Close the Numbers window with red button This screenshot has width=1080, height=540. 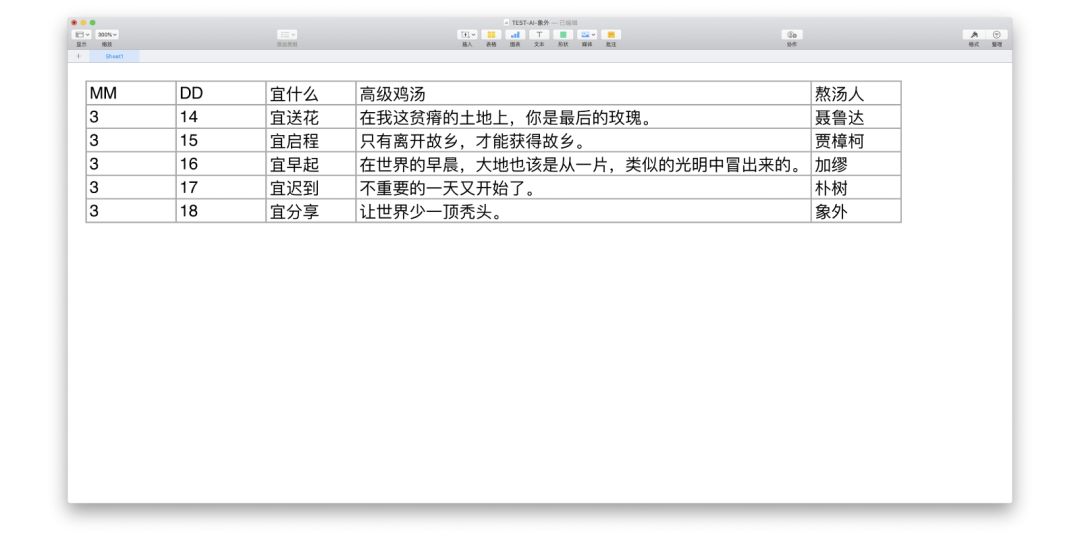[x=74, y=23]
